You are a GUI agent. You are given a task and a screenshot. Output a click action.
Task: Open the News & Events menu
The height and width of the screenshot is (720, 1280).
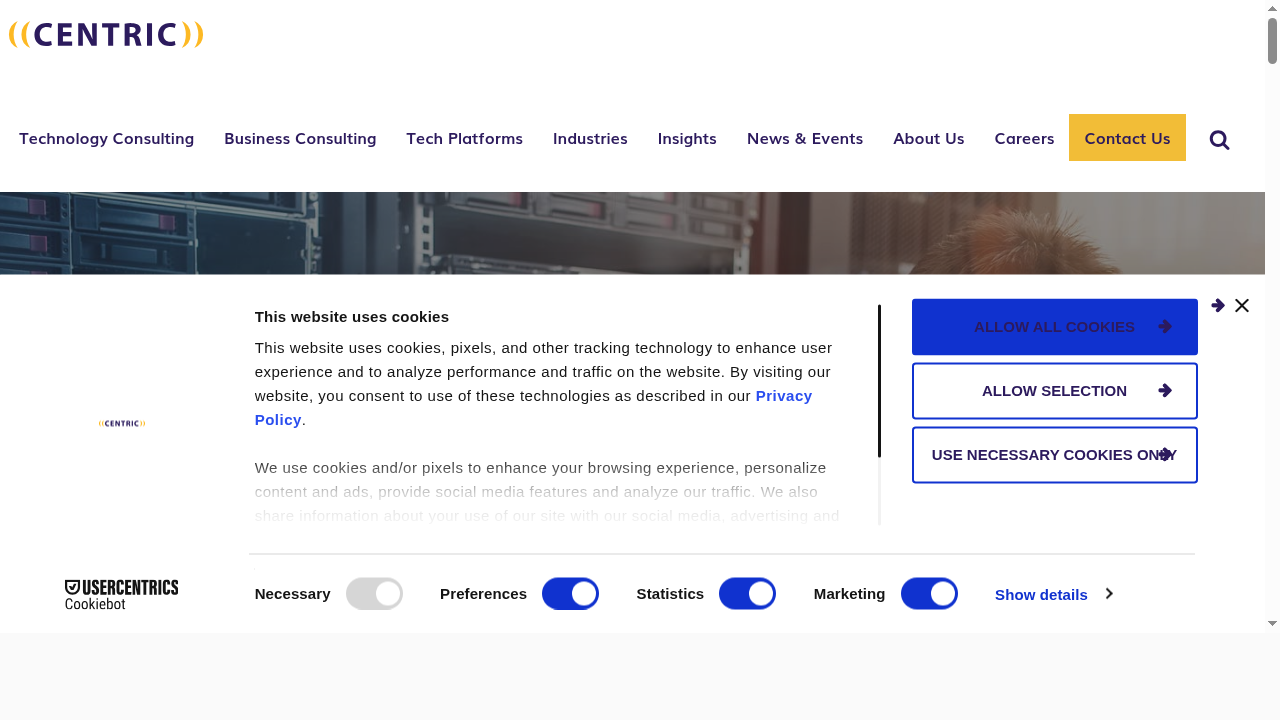coord(805,138)
